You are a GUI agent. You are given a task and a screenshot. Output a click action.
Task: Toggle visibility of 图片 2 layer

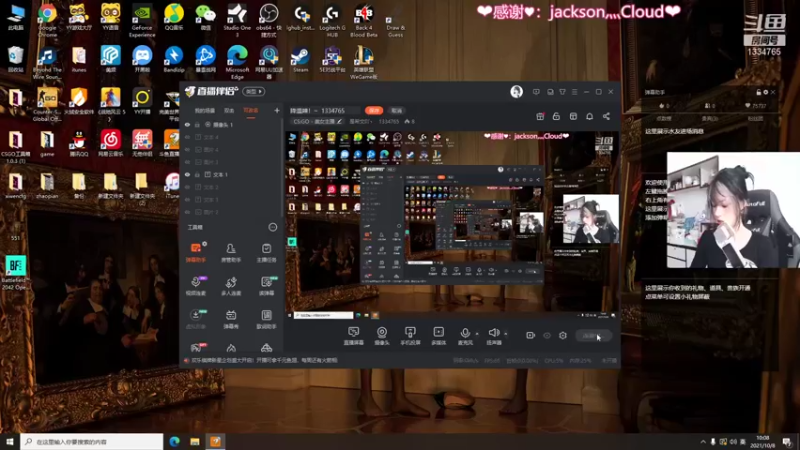pyautogui.click(x=187, y=212)
